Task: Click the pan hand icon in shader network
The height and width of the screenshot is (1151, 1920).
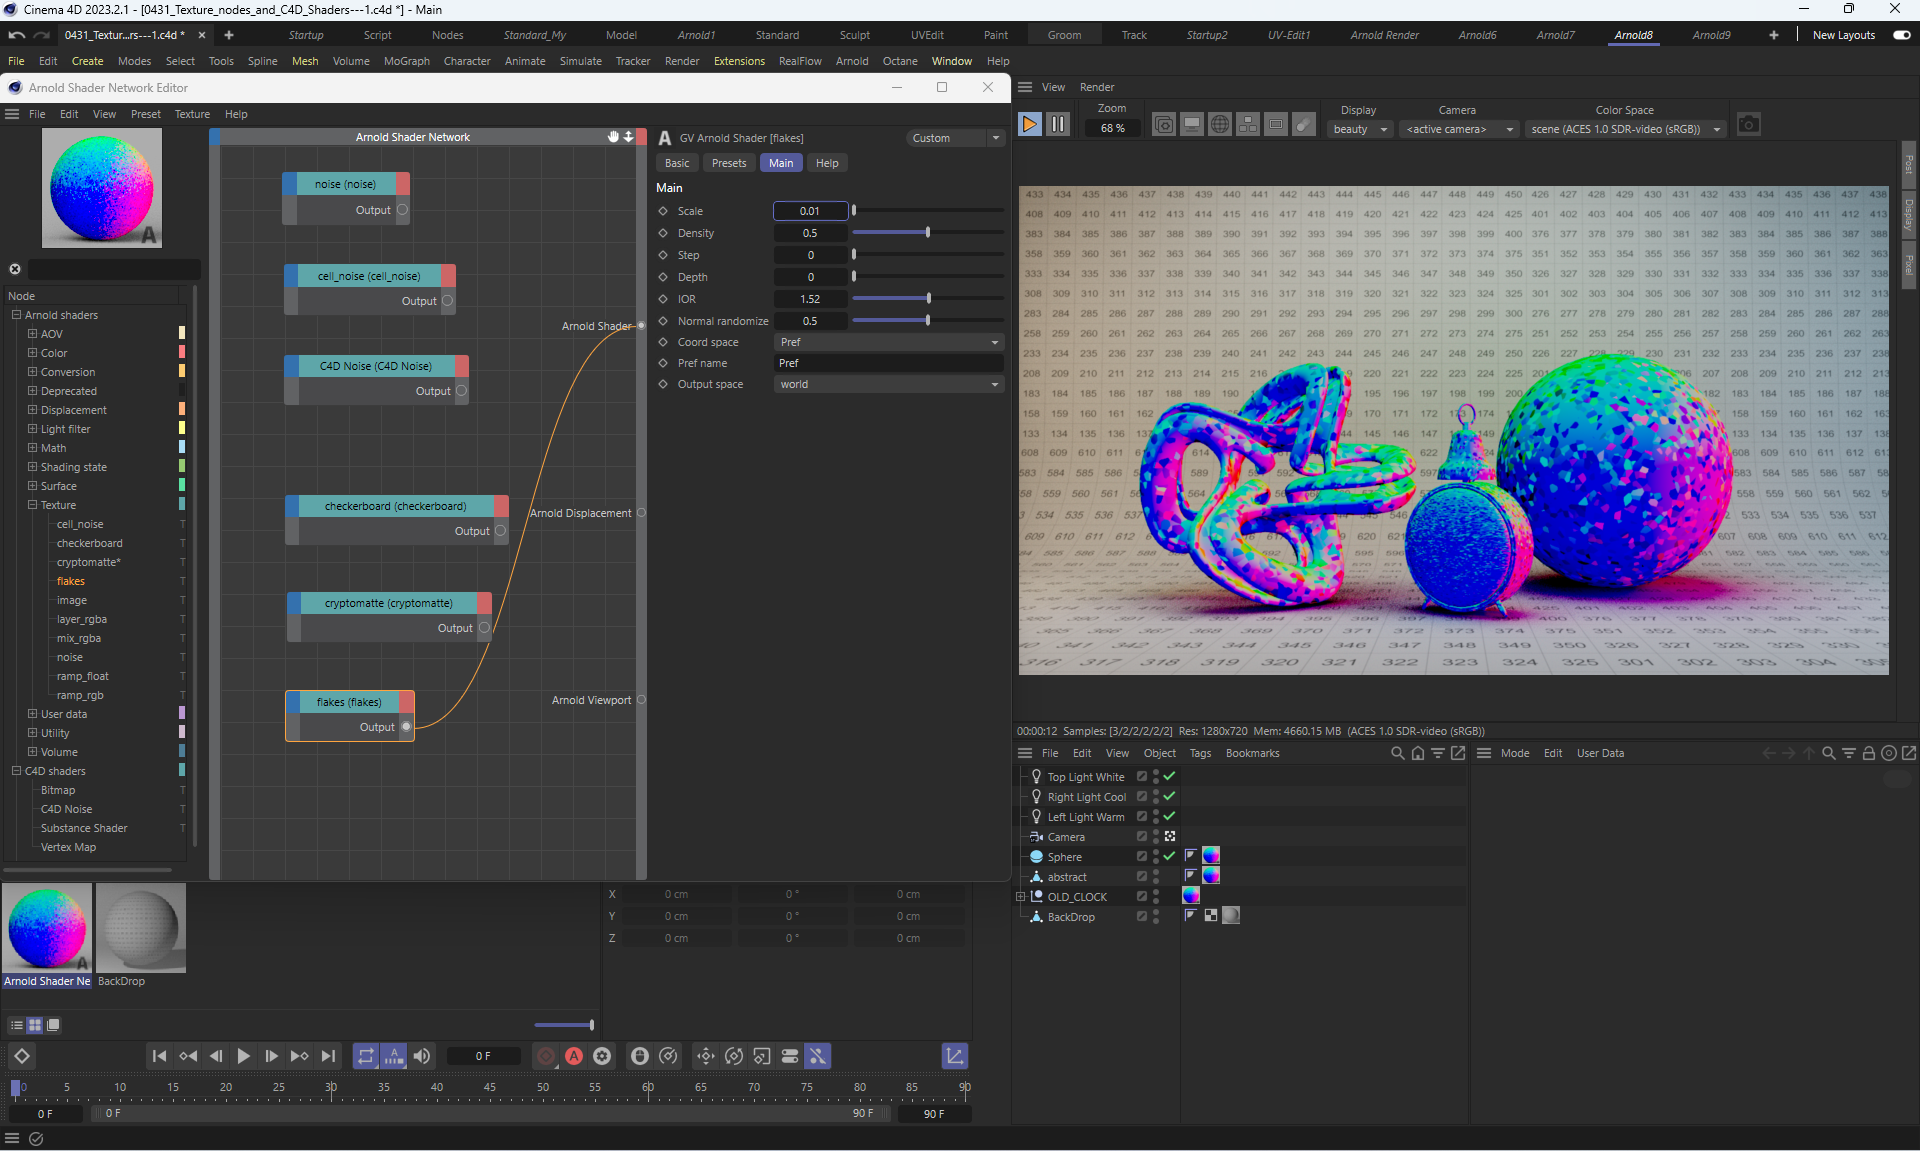Action: 613,137
